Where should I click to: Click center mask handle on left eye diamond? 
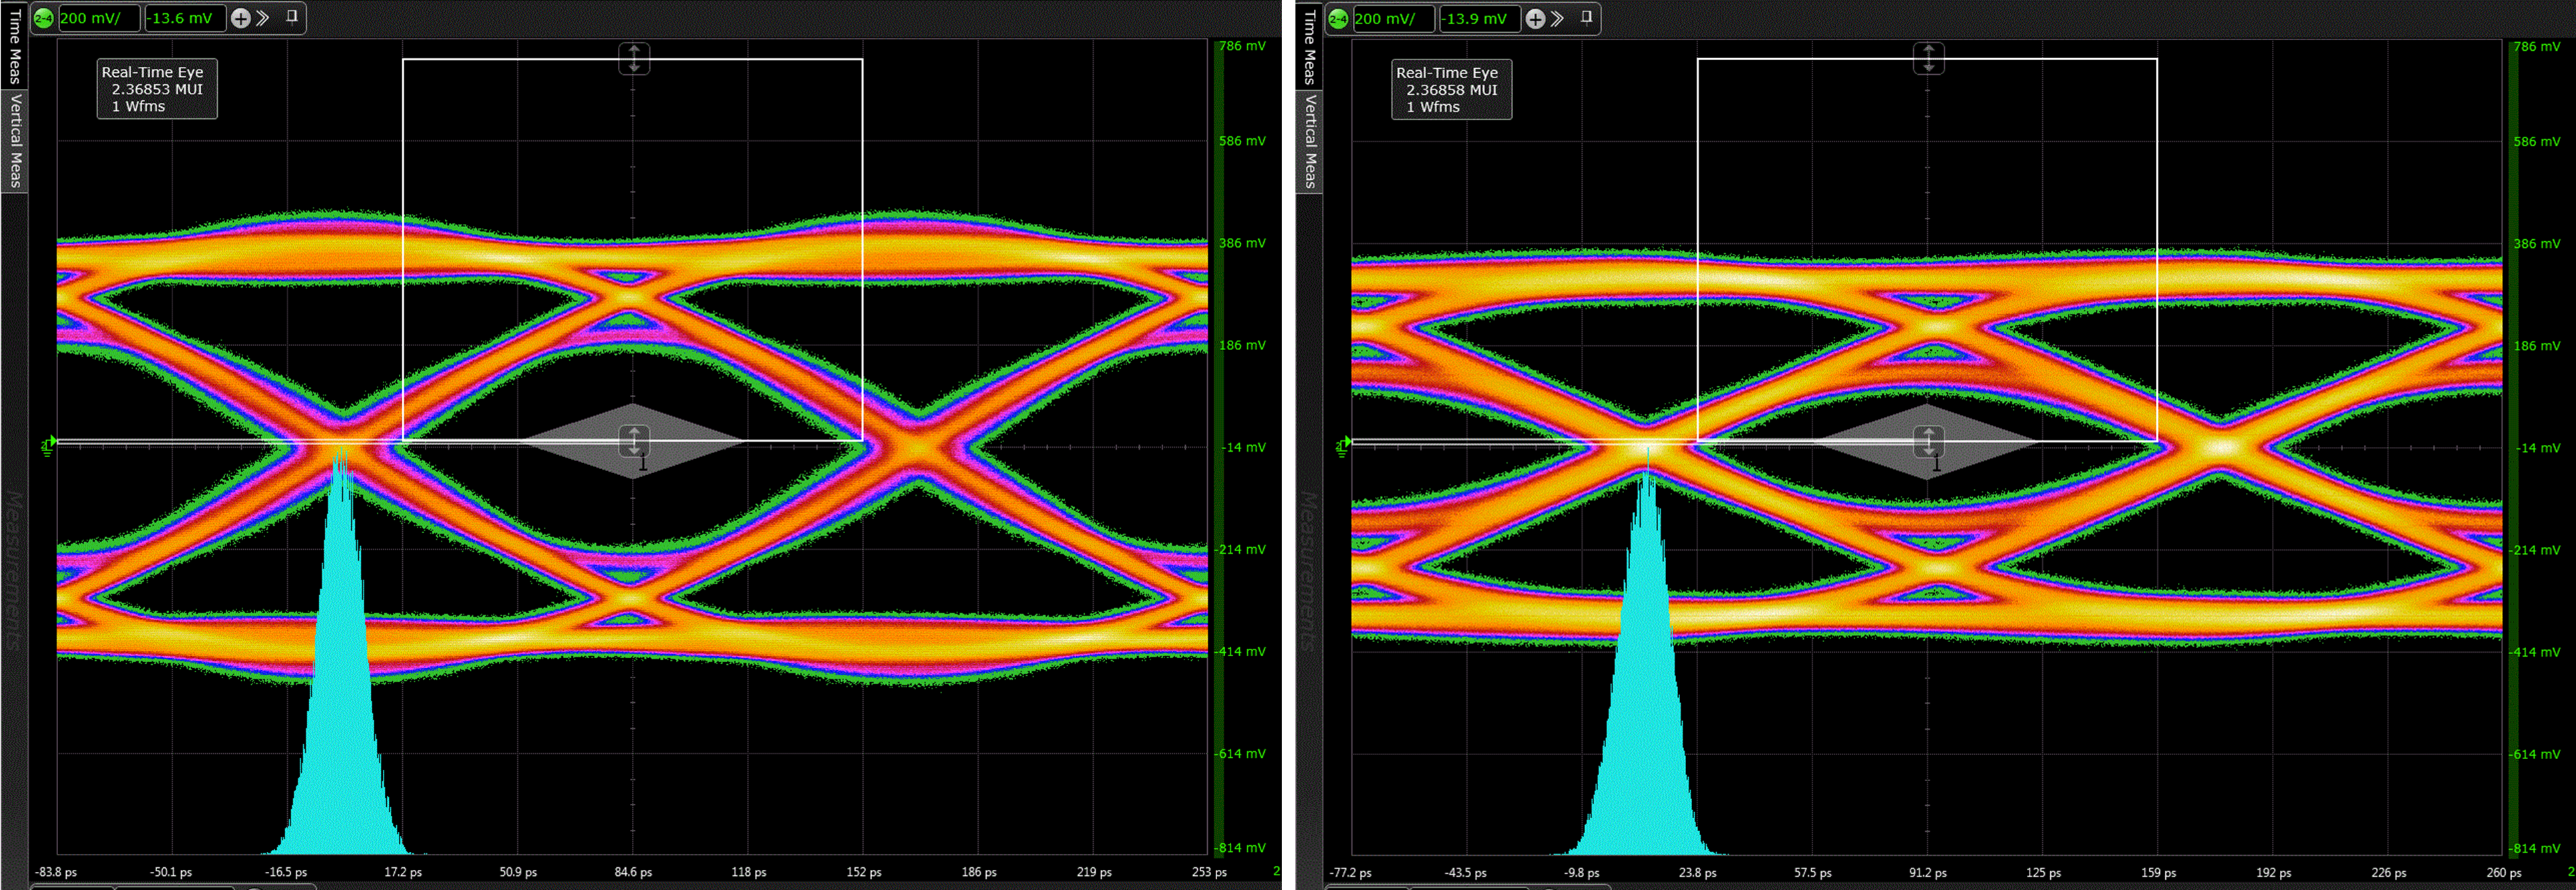(634, 440)
